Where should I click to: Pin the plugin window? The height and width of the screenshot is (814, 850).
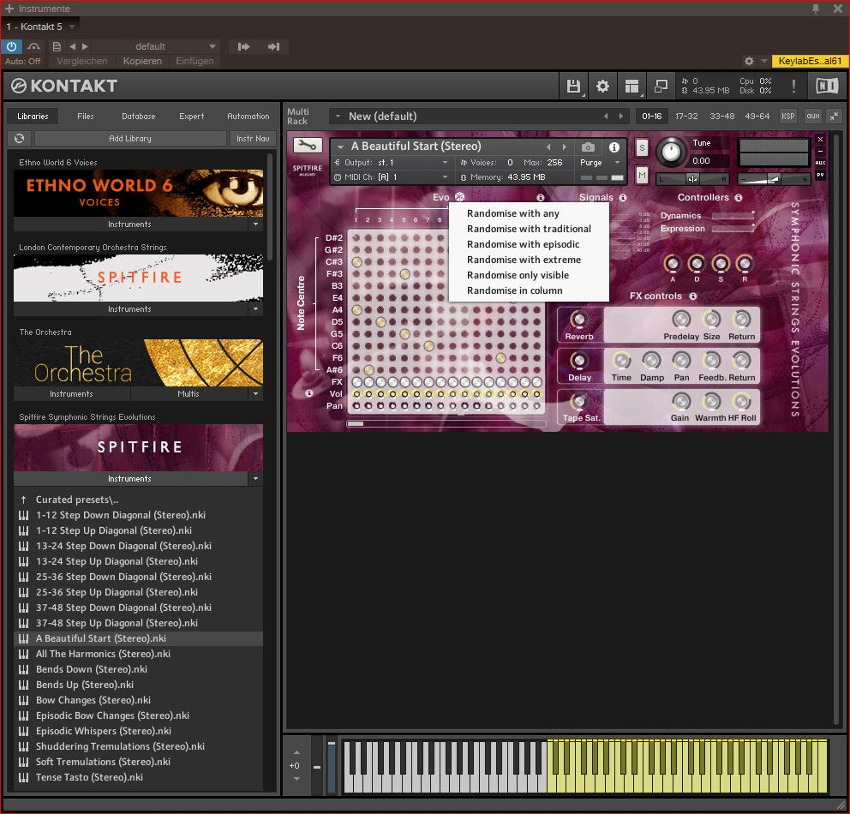coord(815,9)
